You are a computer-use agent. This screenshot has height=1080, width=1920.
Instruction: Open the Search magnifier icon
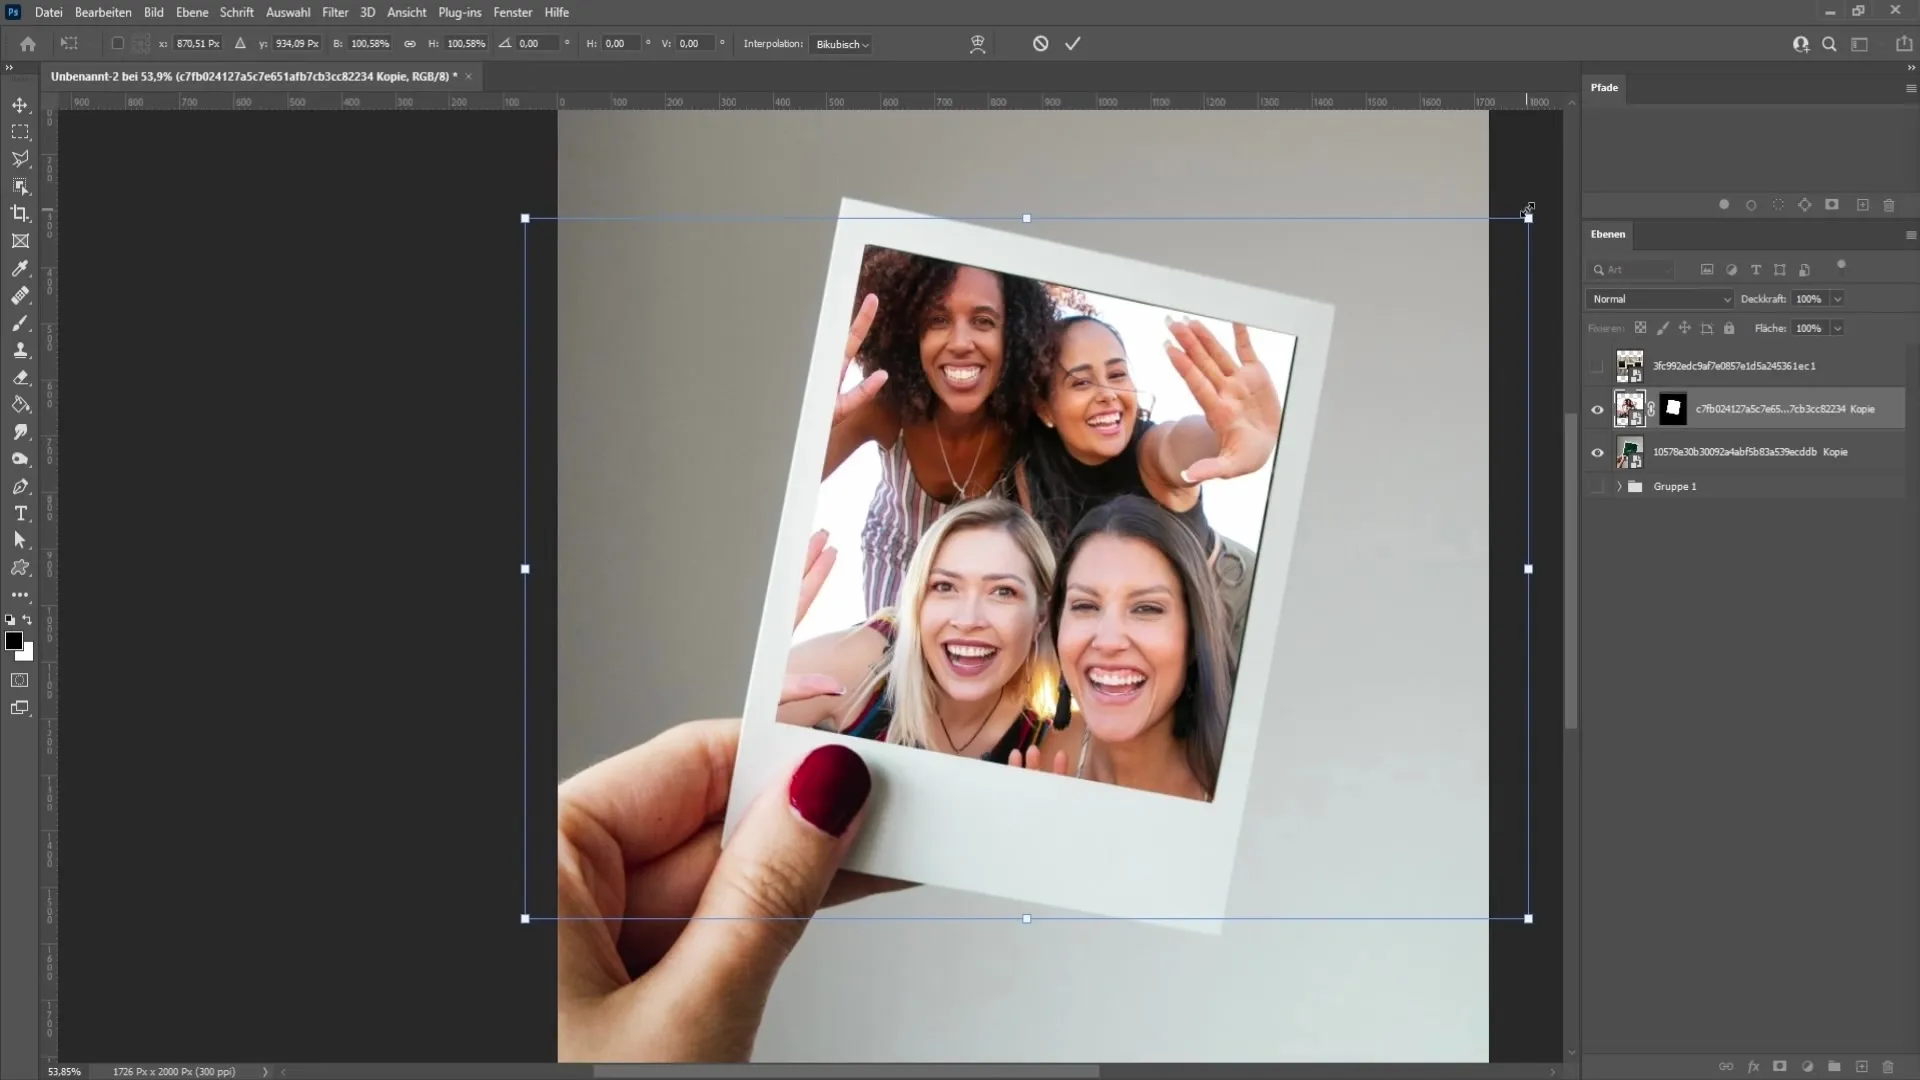tap(1829, 44)
